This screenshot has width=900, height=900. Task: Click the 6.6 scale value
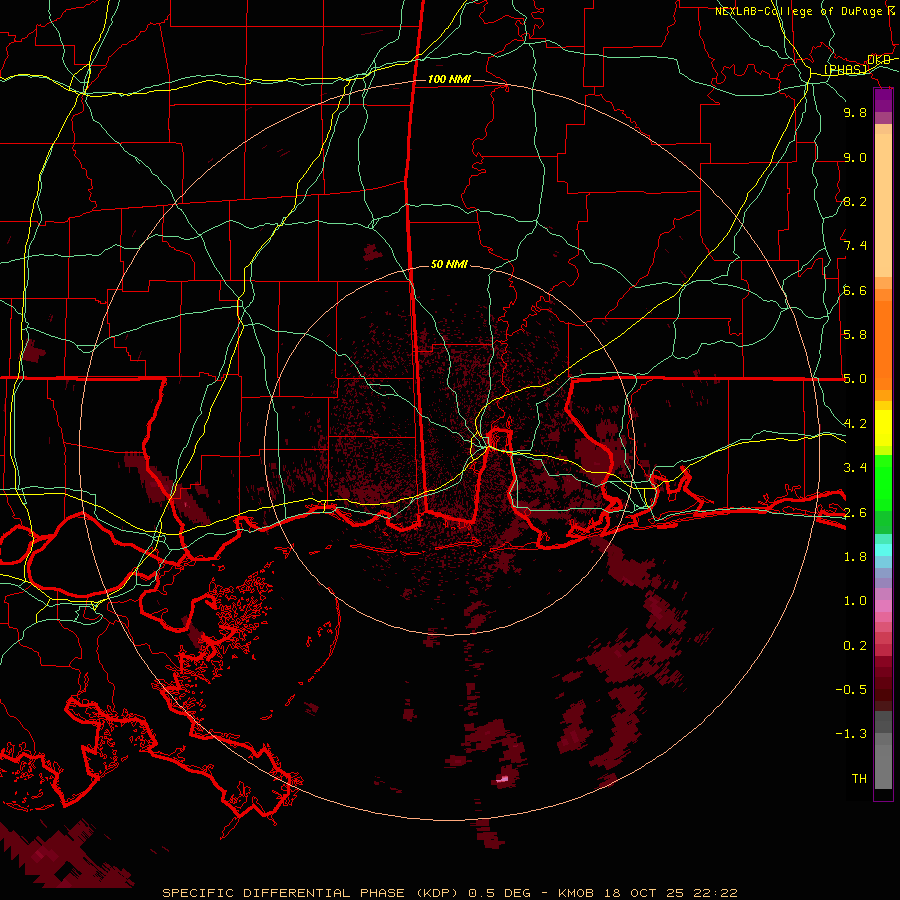point(855,290)
